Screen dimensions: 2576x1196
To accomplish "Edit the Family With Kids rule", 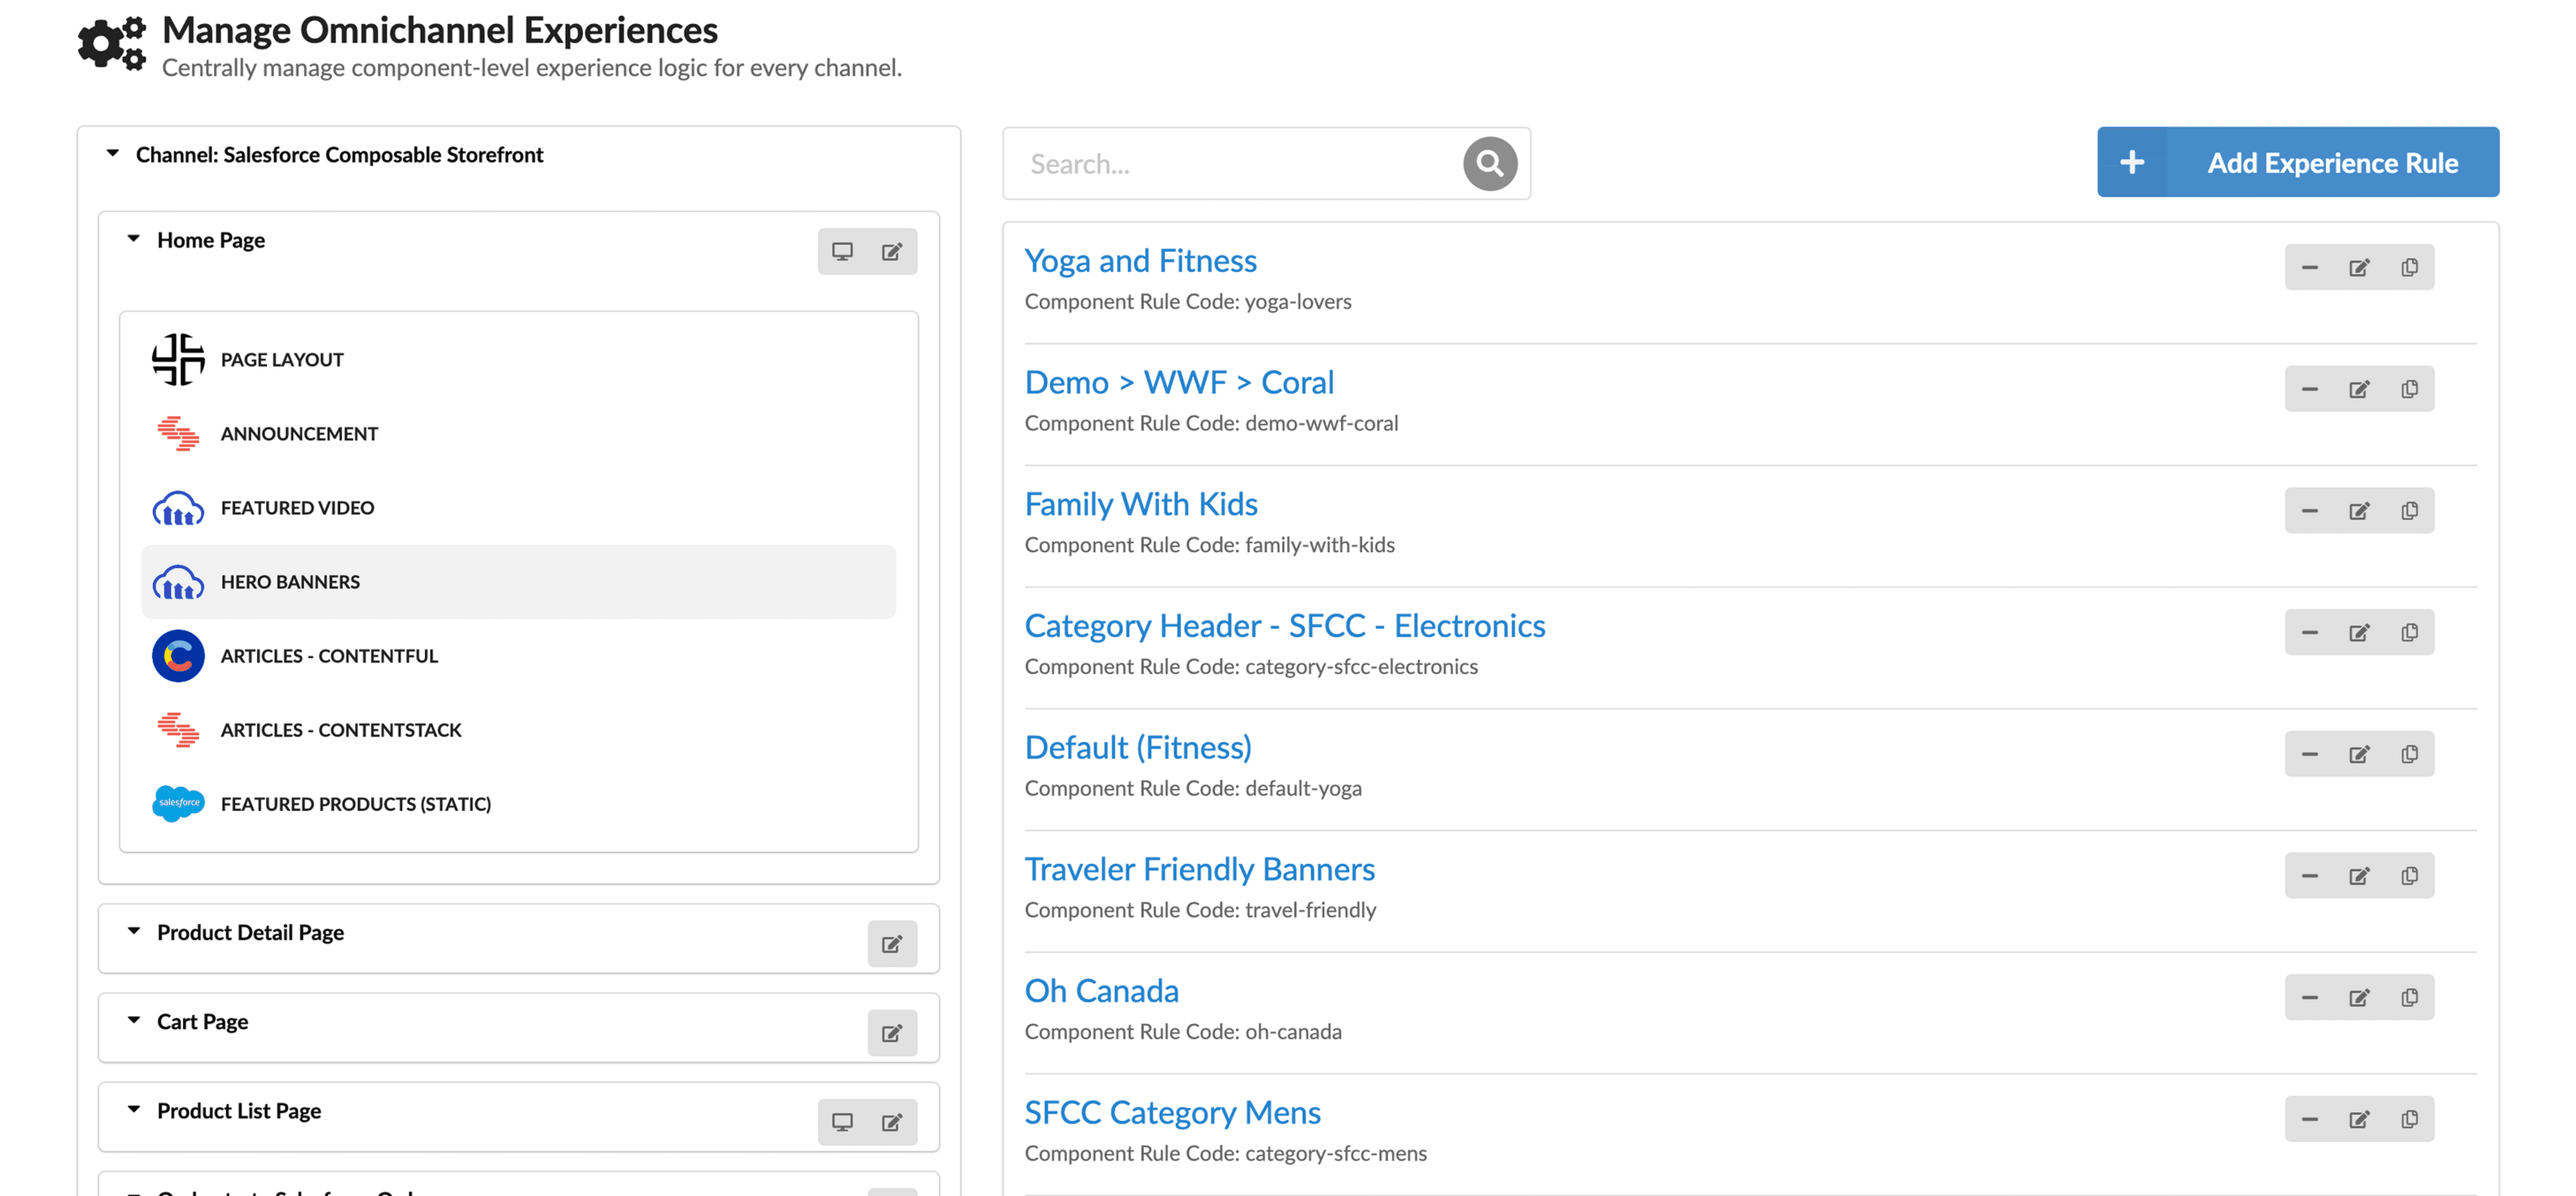I will click(x=2359, y=511).
